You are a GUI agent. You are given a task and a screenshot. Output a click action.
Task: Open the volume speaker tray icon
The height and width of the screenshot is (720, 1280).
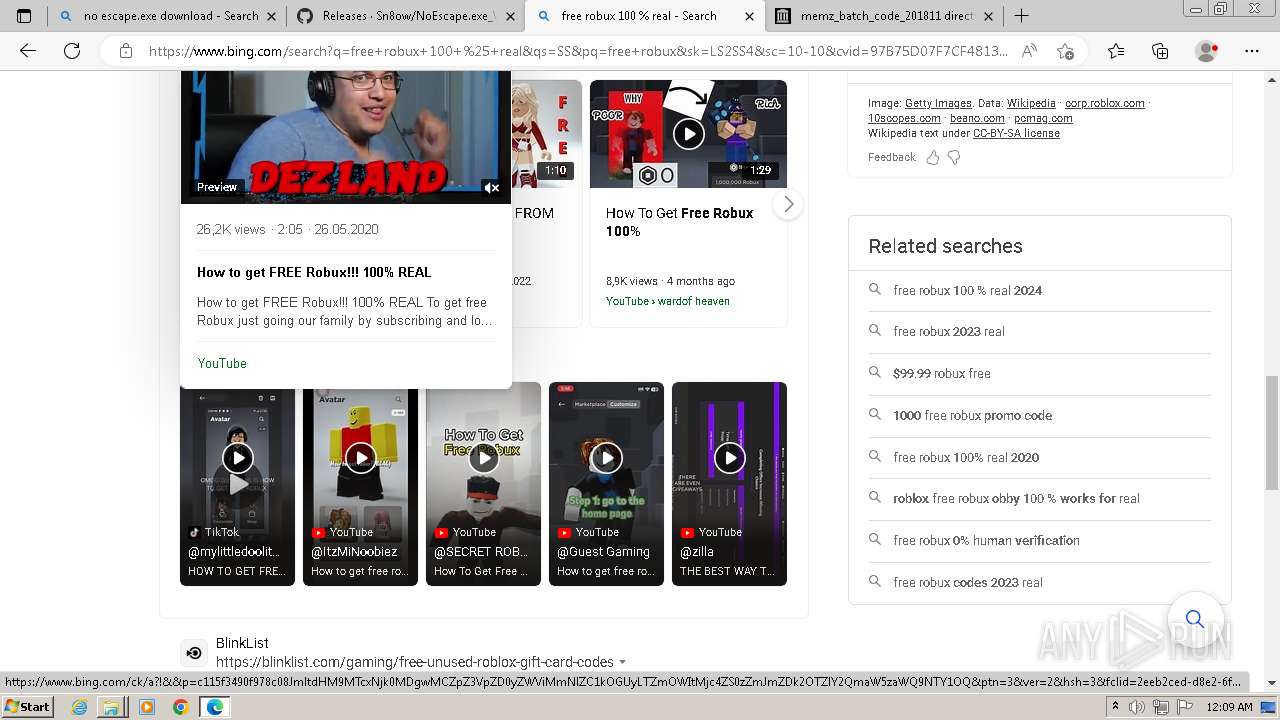pyautogui.click(x=1135, y=707)
